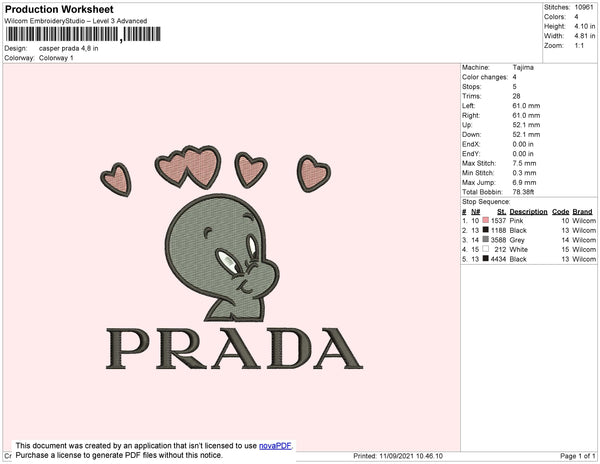
Task: Select the Black swatch beside stitch count 4434
Action: tap(486, 259)
